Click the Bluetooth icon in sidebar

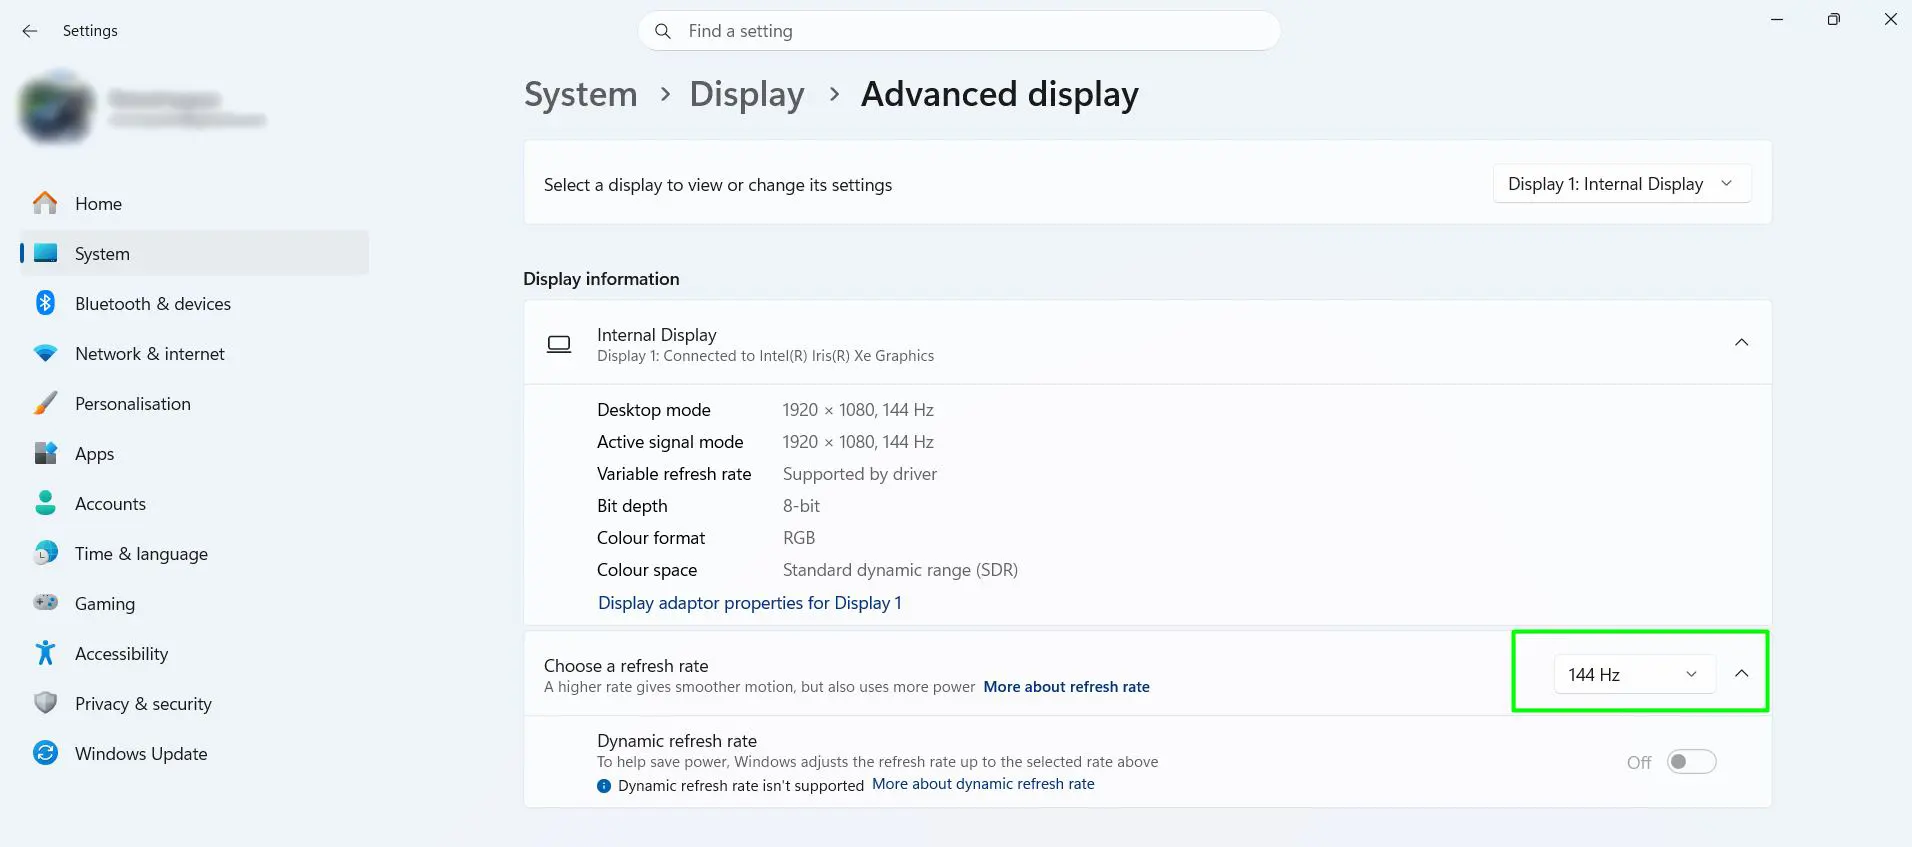tap(45, 303)
